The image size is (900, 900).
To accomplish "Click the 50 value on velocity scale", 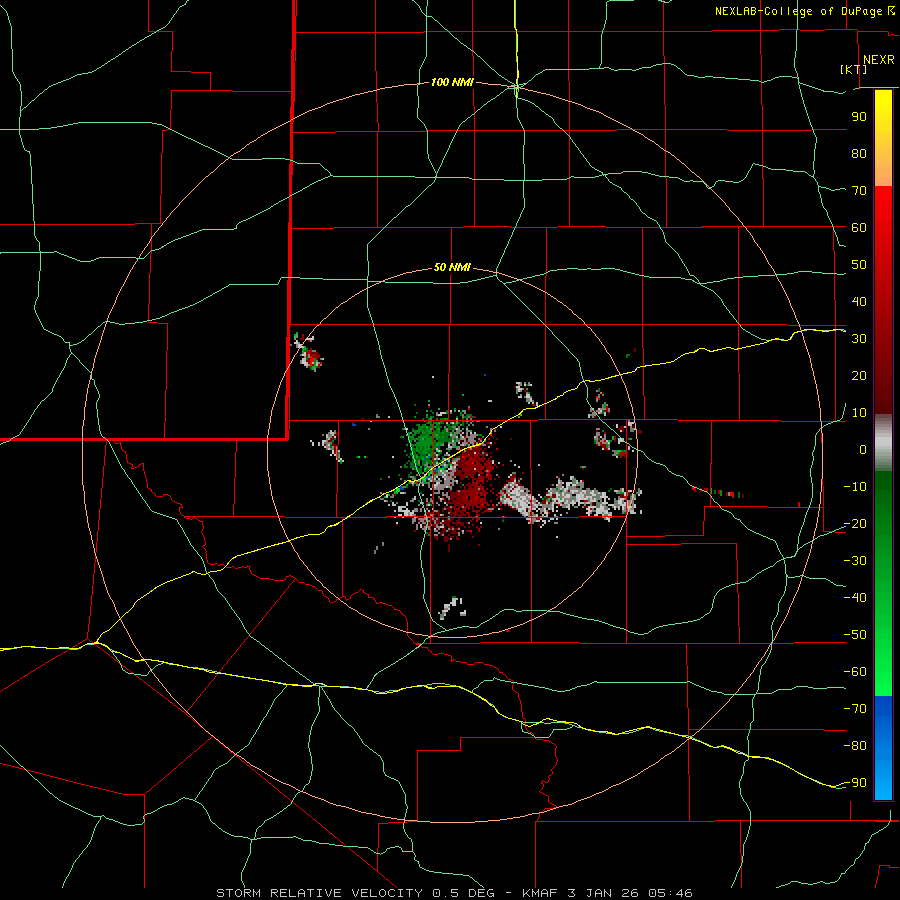I will click(859, 265).
